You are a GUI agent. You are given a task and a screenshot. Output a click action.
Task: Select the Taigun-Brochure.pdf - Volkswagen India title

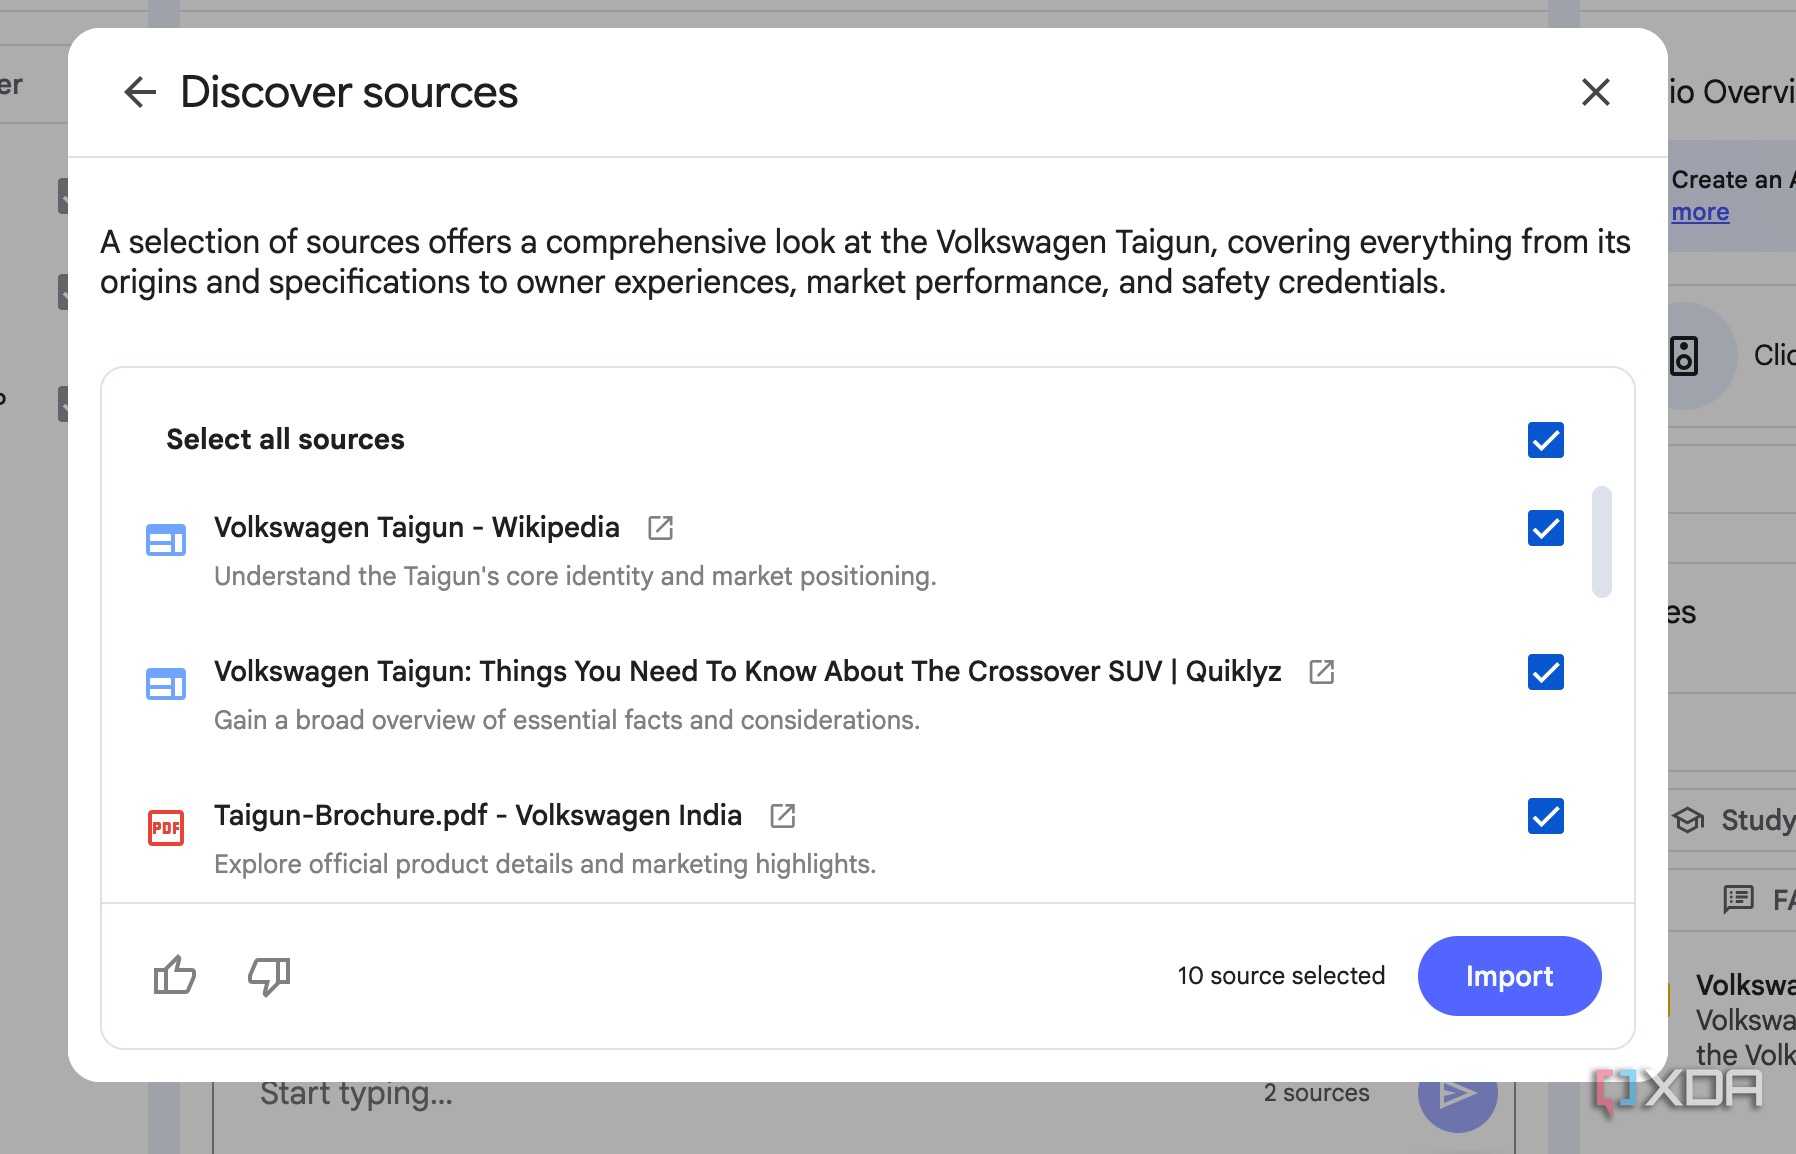click(x=478, y=816)
